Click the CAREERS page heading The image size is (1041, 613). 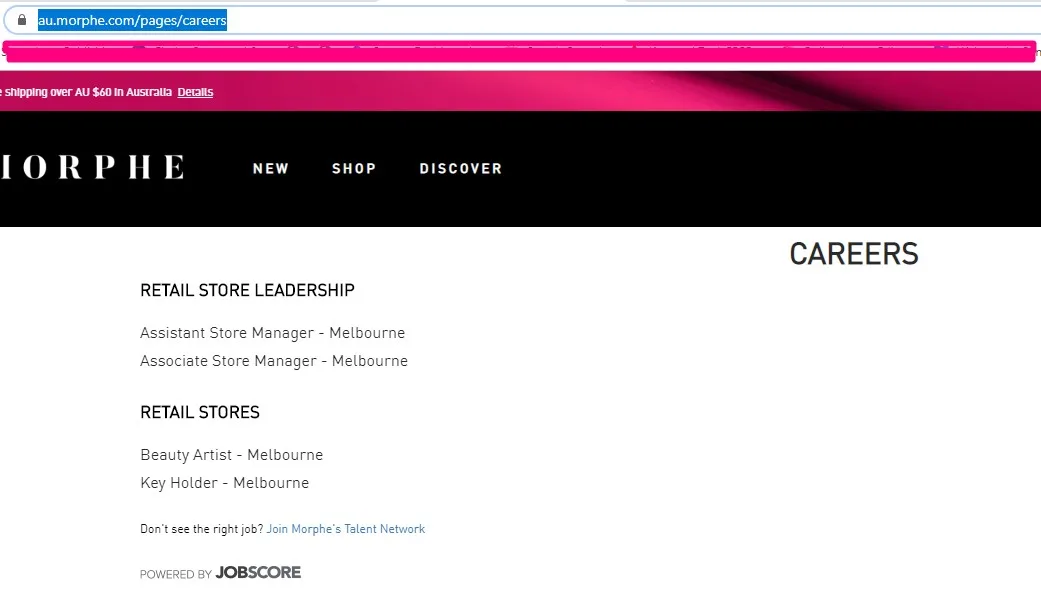pos(853,254)
